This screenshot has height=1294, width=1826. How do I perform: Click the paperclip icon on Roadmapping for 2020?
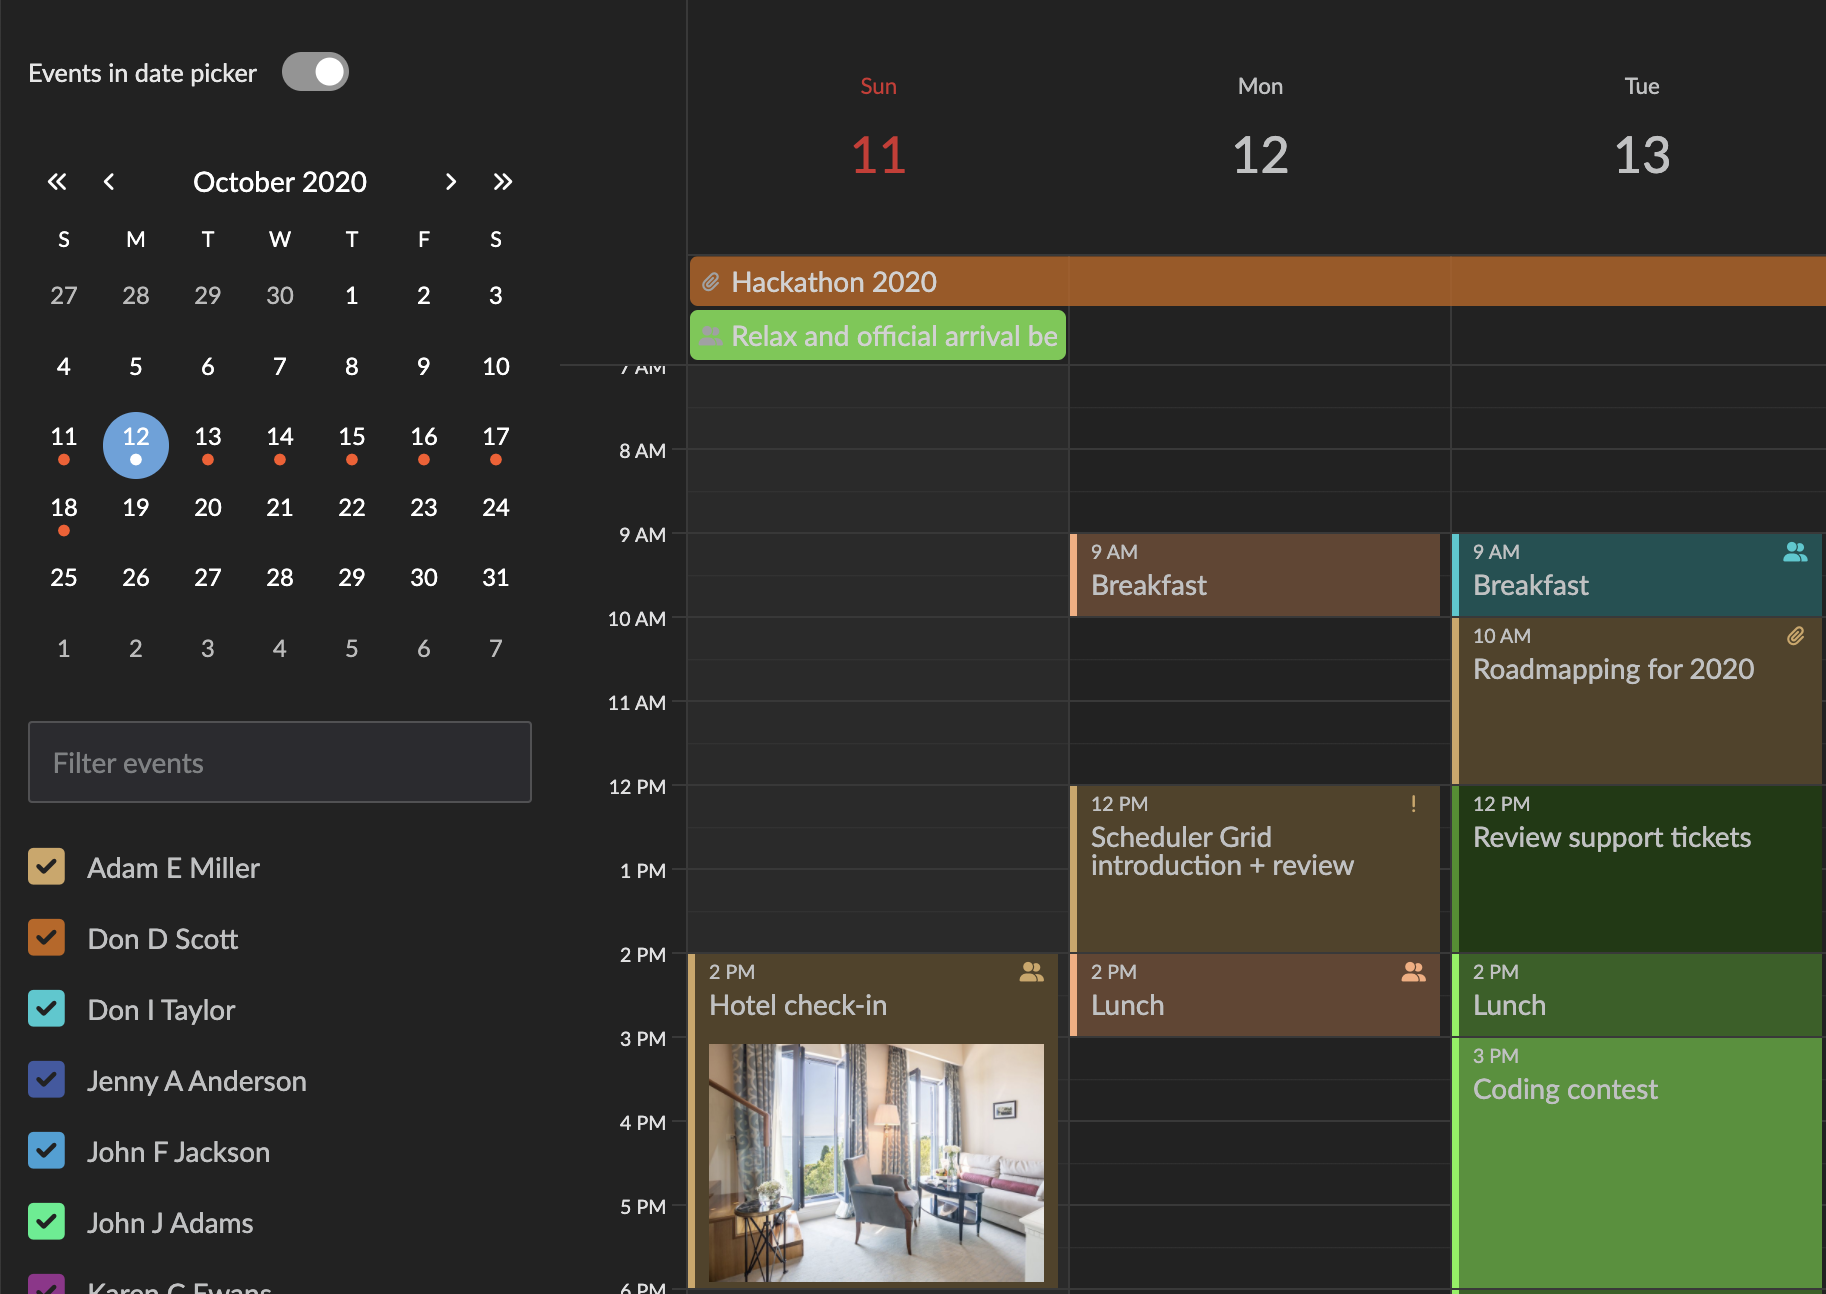coord(1795,635)
